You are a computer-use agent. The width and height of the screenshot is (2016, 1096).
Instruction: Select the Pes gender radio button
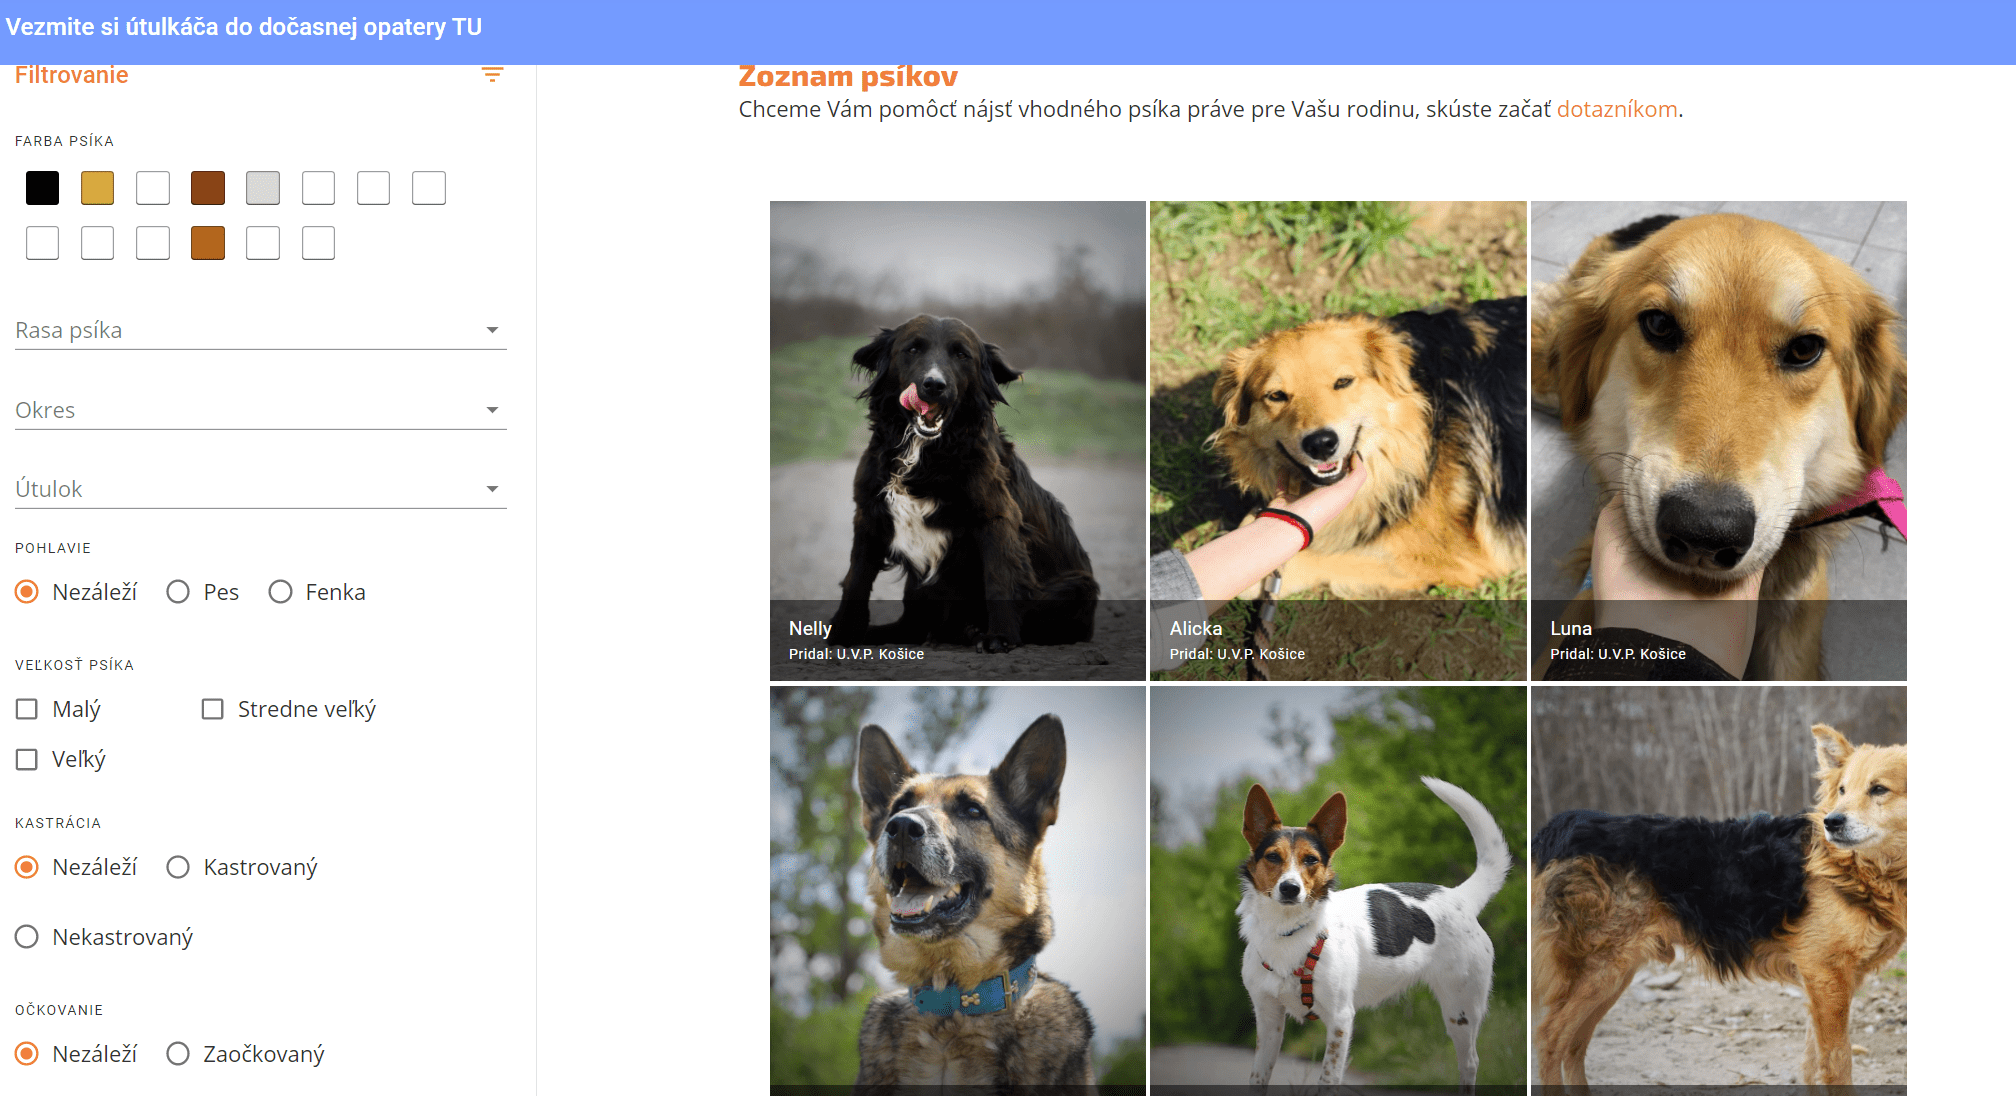coord(178,592)
